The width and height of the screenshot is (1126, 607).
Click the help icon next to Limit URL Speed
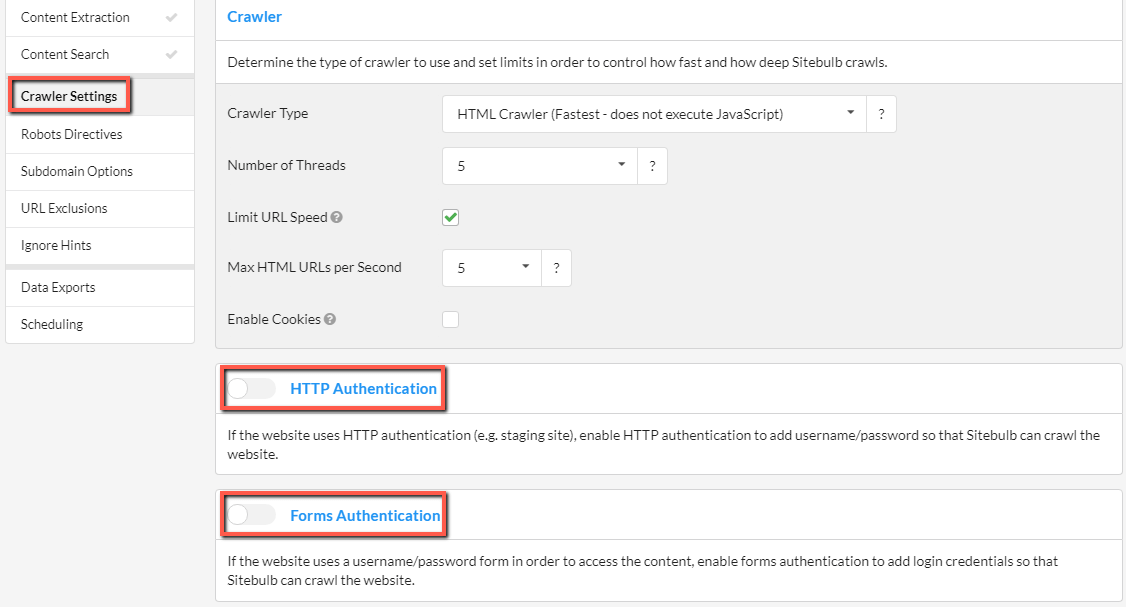click(x=336, y=217)
